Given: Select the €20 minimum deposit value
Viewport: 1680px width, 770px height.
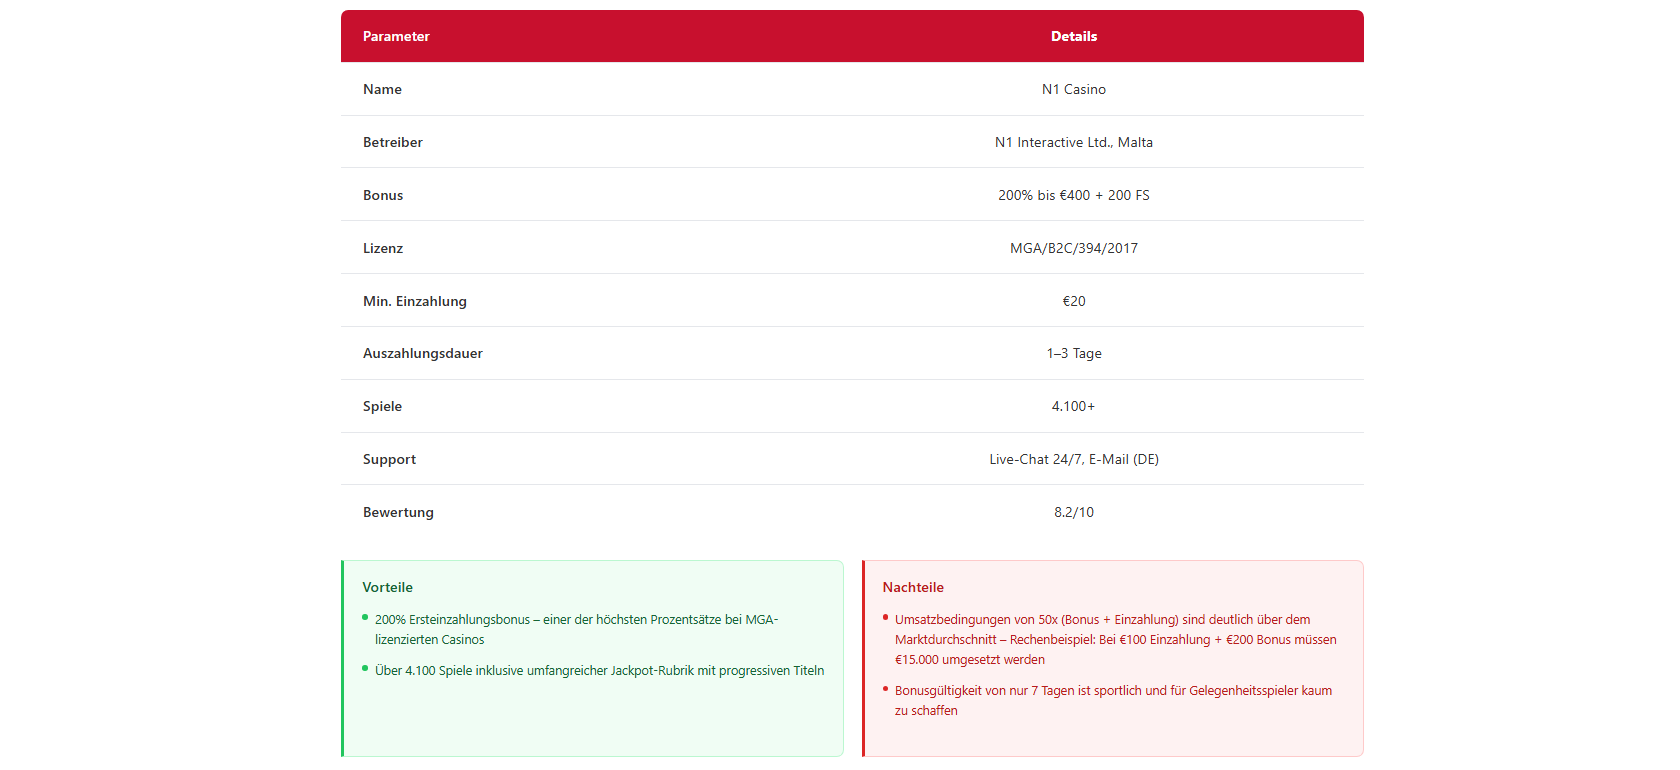Looking at the screenshot, I should tap(1073, 301).
